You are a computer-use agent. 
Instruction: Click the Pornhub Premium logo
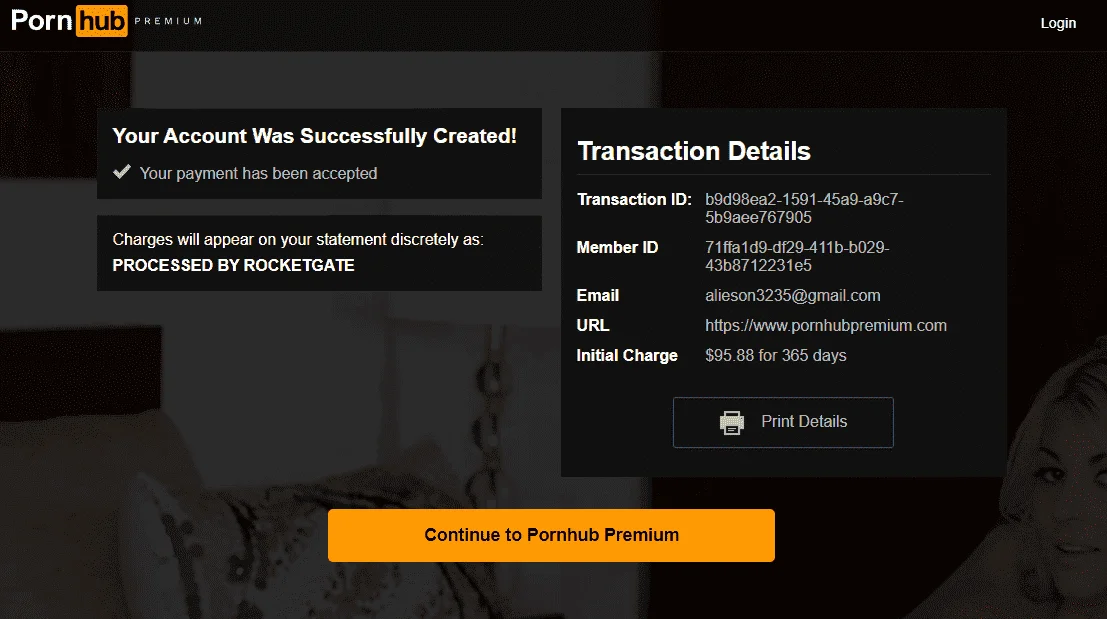coord(107,20)
